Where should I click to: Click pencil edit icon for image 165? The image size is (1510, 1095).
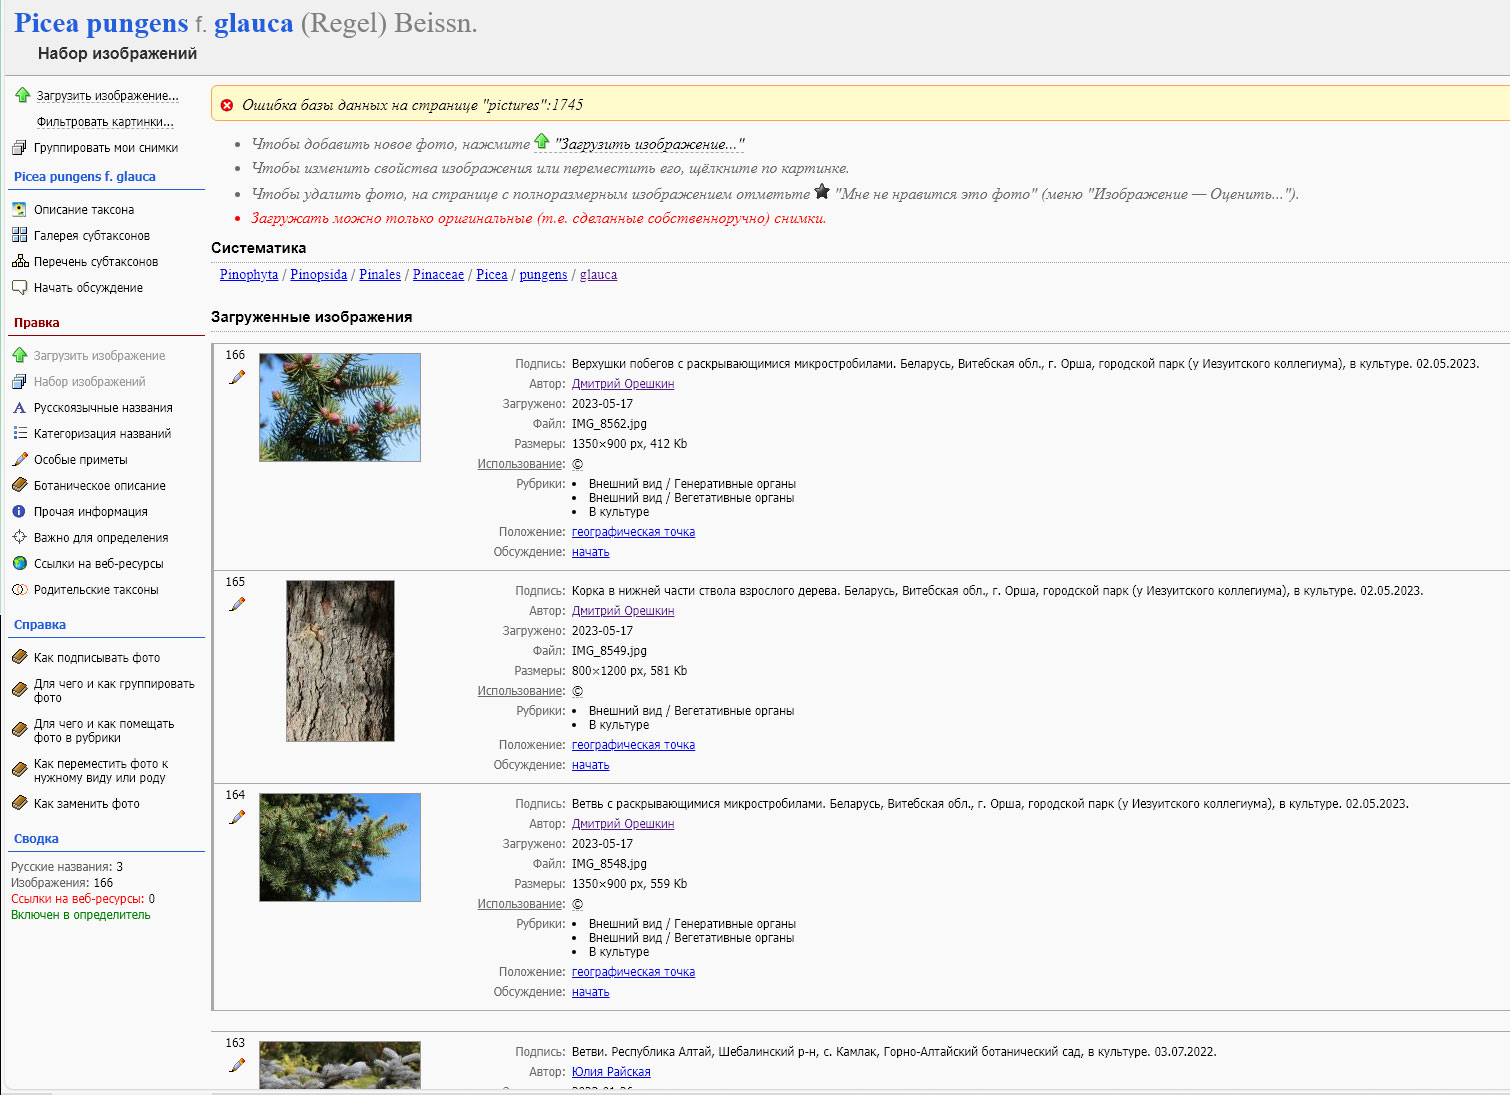237,604
